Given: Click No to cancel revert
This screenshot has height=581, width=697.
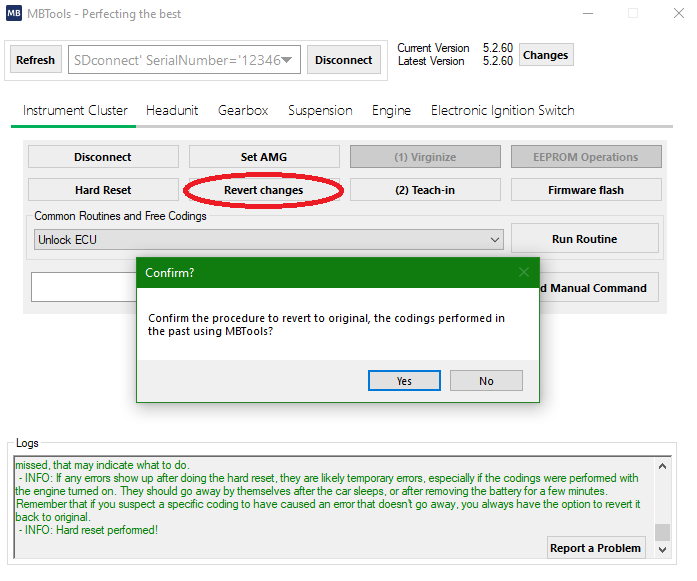Looking at the screenshot, I should coord(486,381).
